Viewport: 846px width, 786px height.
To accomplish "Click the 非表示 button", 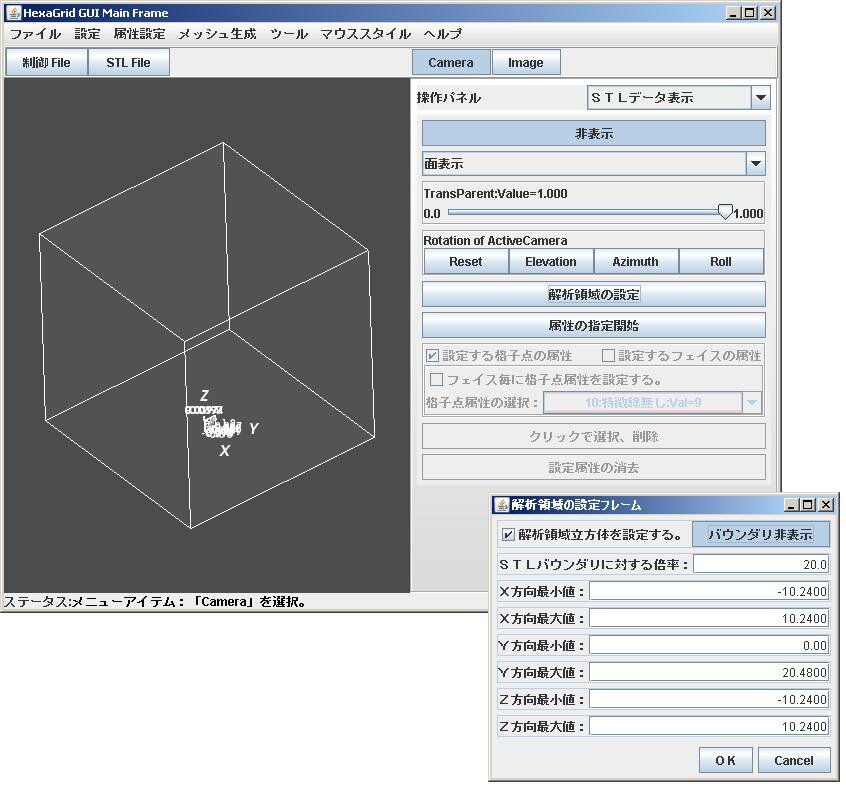I will pyautogui.click(x=593, y=132).
